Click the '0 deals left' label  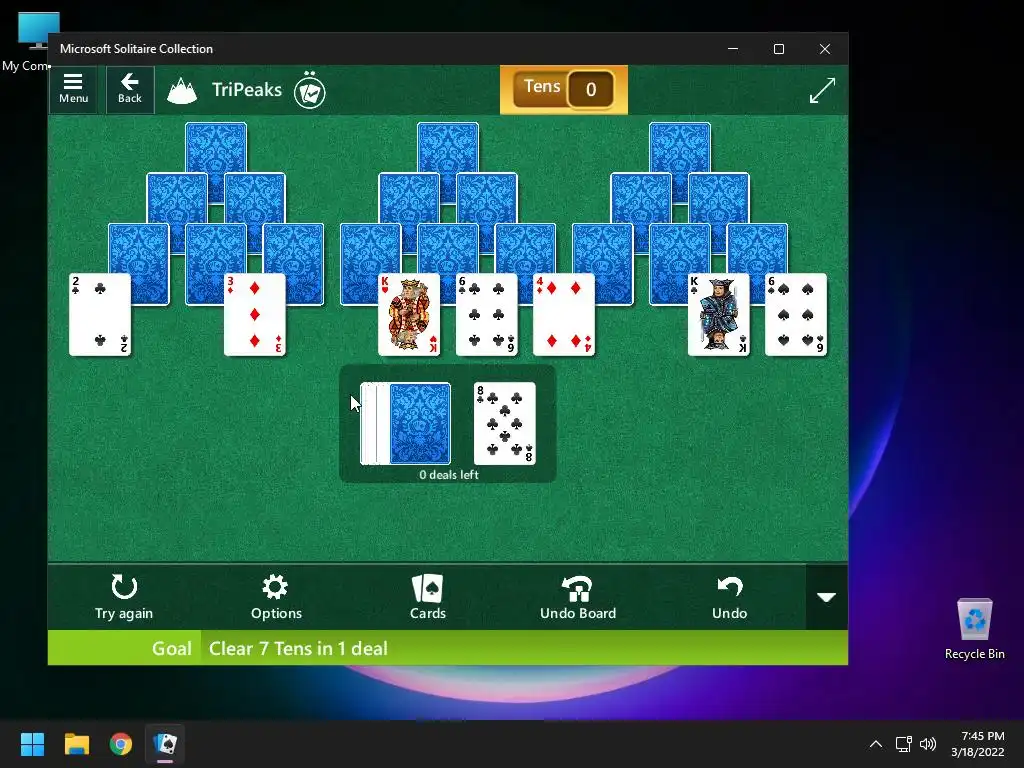449,475
